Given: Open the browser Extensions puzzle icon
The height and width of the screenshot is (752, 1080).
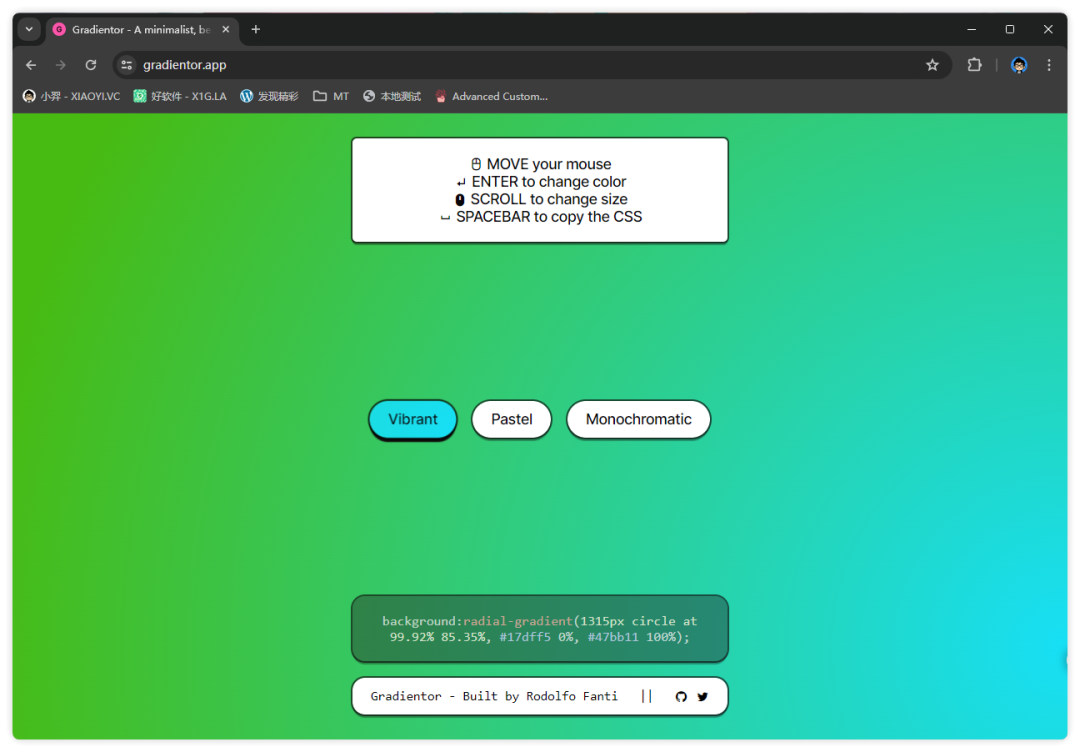Looking at the screenshot, I should [x=974, y=65].
